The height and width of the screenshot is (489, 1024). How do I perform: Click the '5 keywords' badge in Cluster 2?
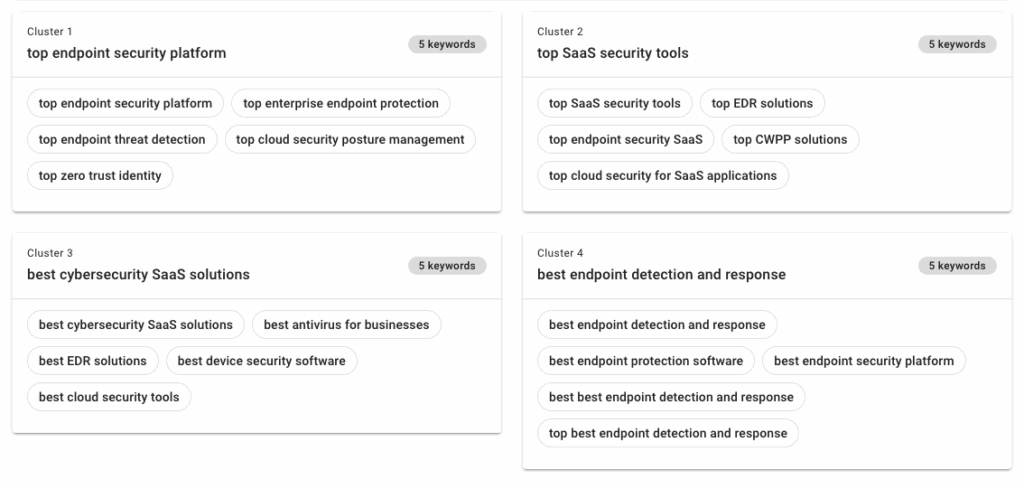pos(957,44)
